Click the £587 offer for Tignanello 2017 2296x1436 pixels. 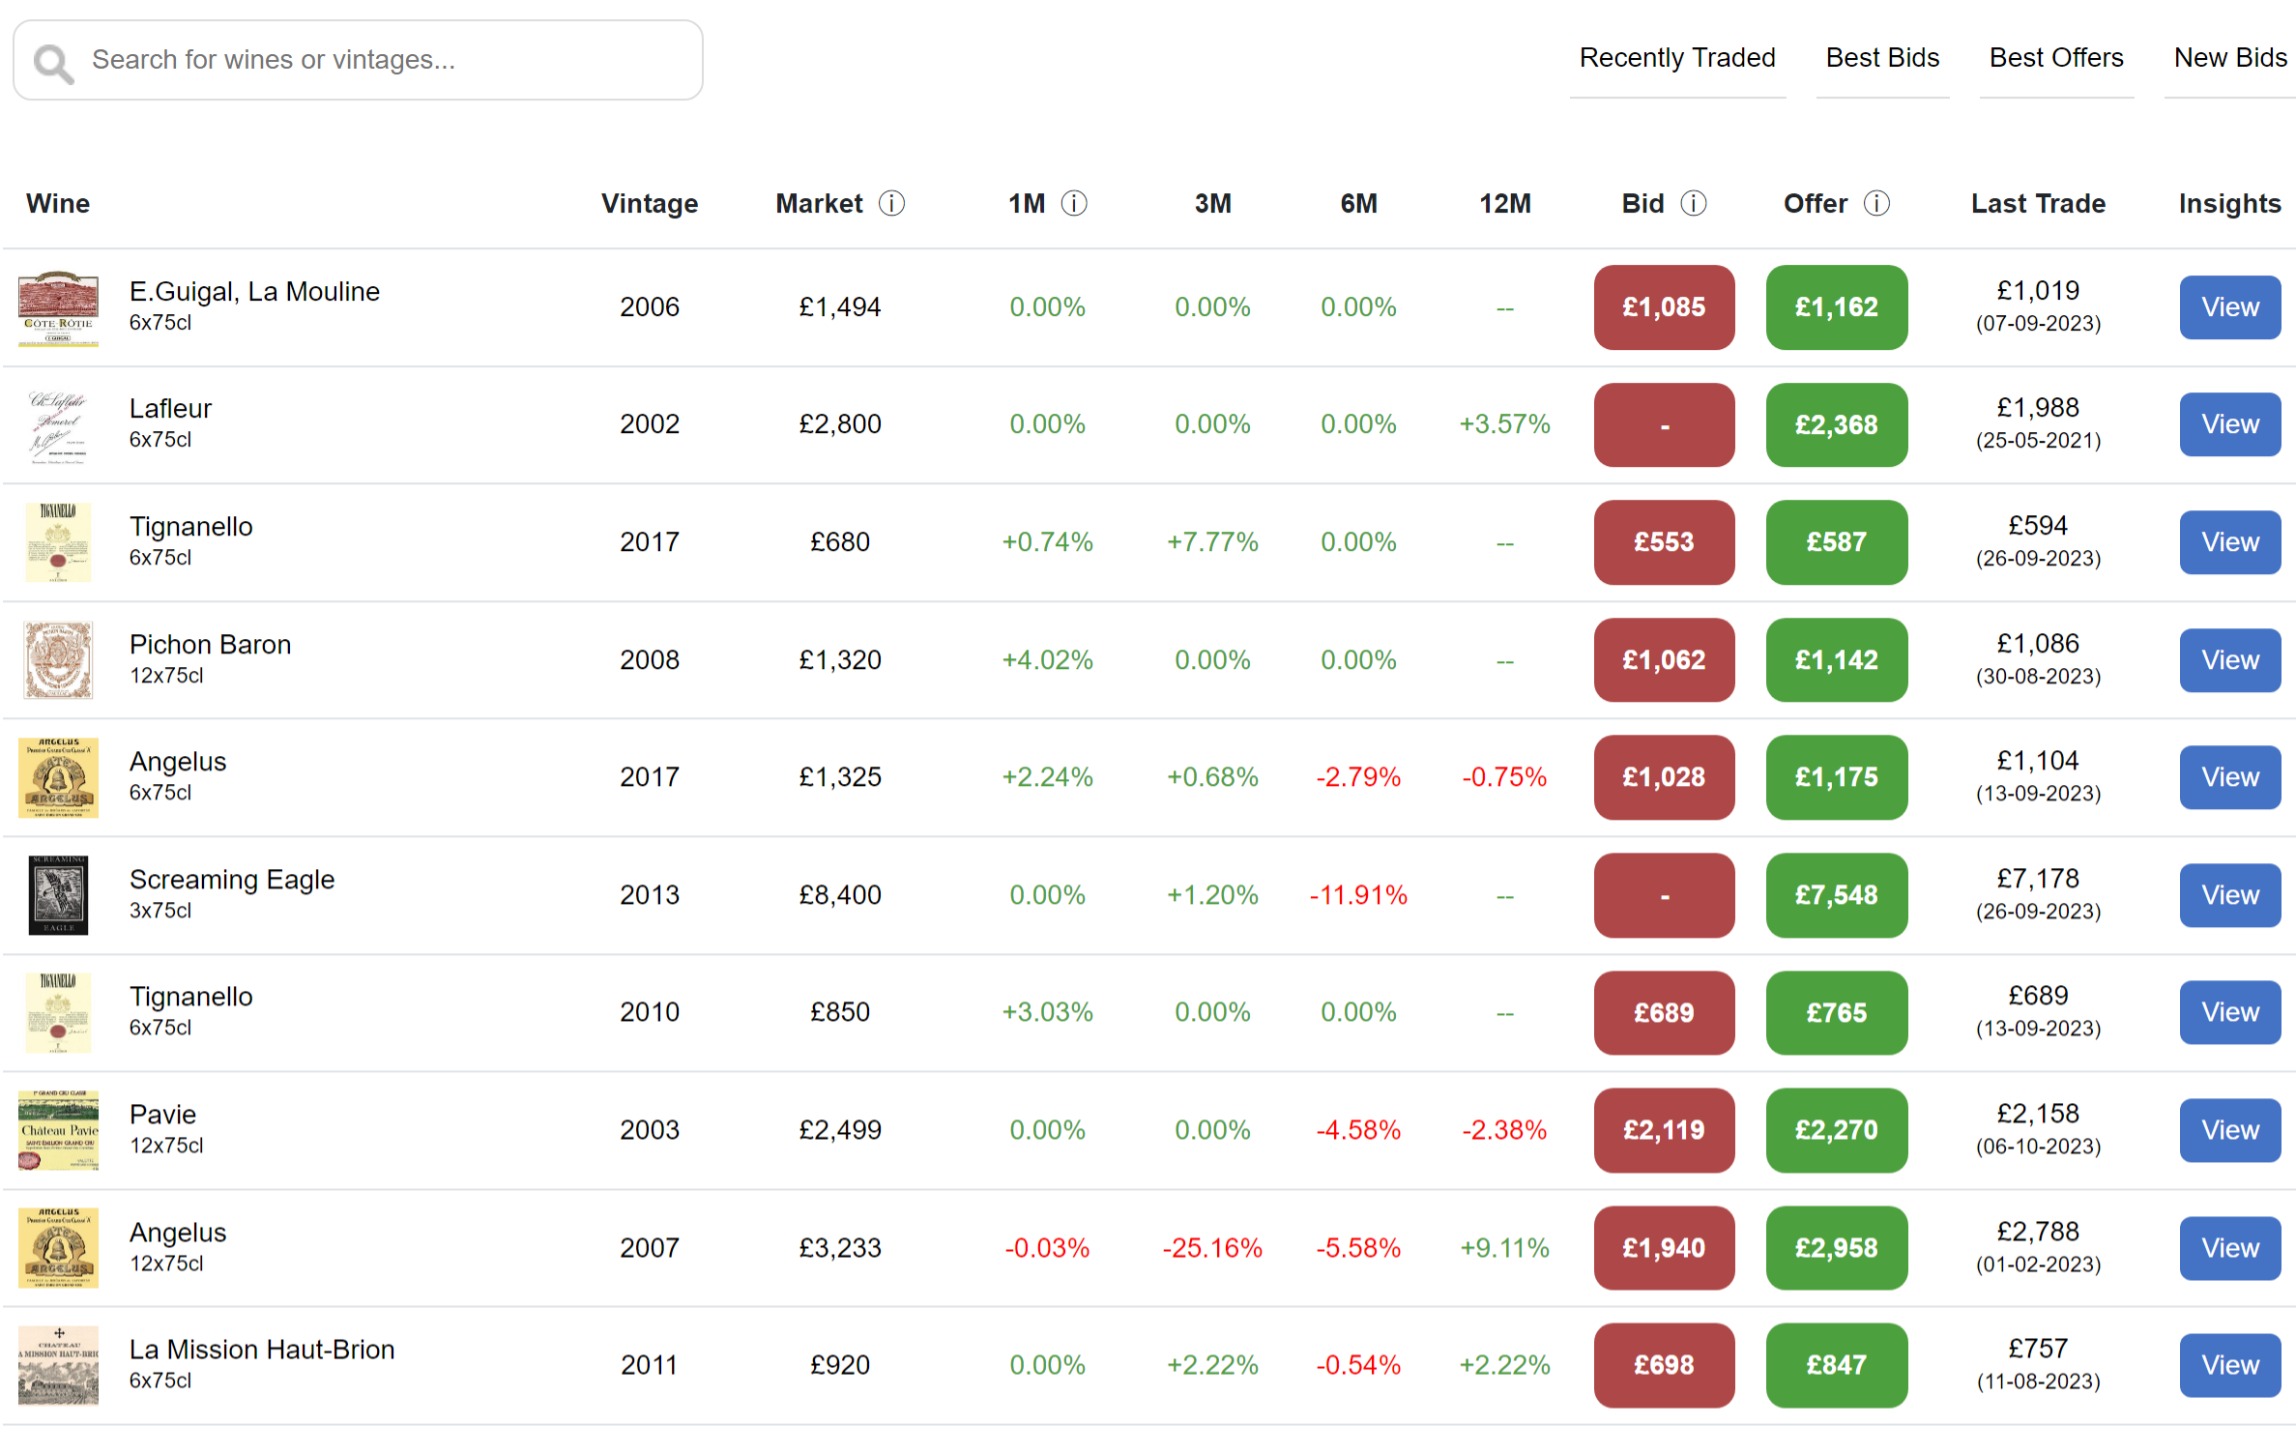1836,543
